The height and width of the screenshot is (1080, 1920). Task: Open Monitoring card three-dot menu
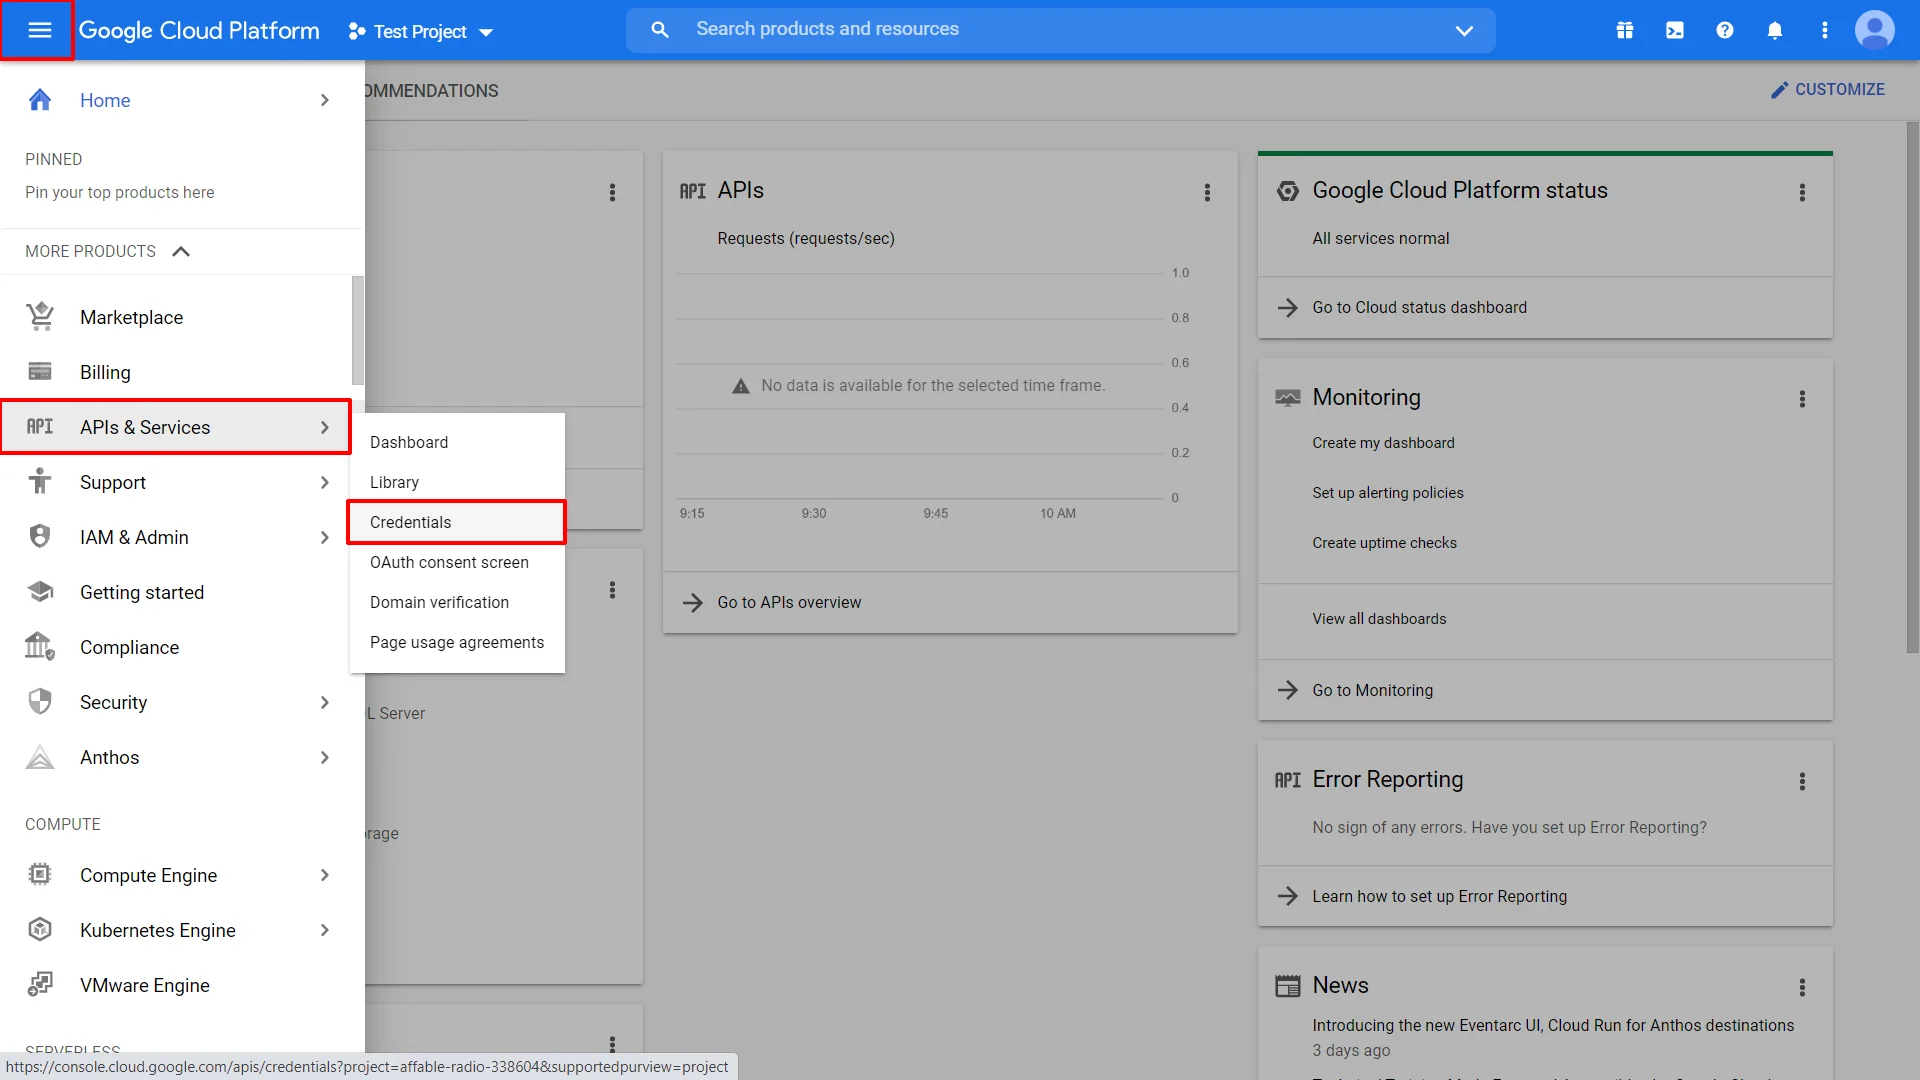[x=1802, y=399]
